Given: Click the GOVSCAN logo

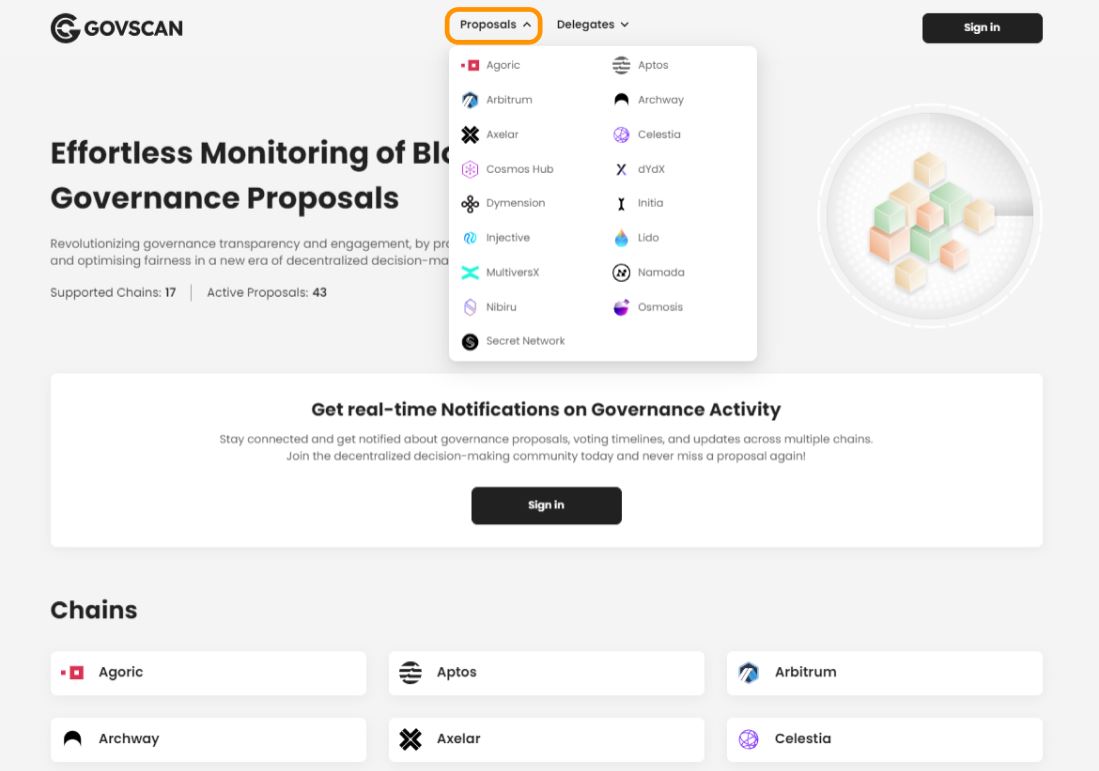Looking at the screenshot, I should (116, 28).
